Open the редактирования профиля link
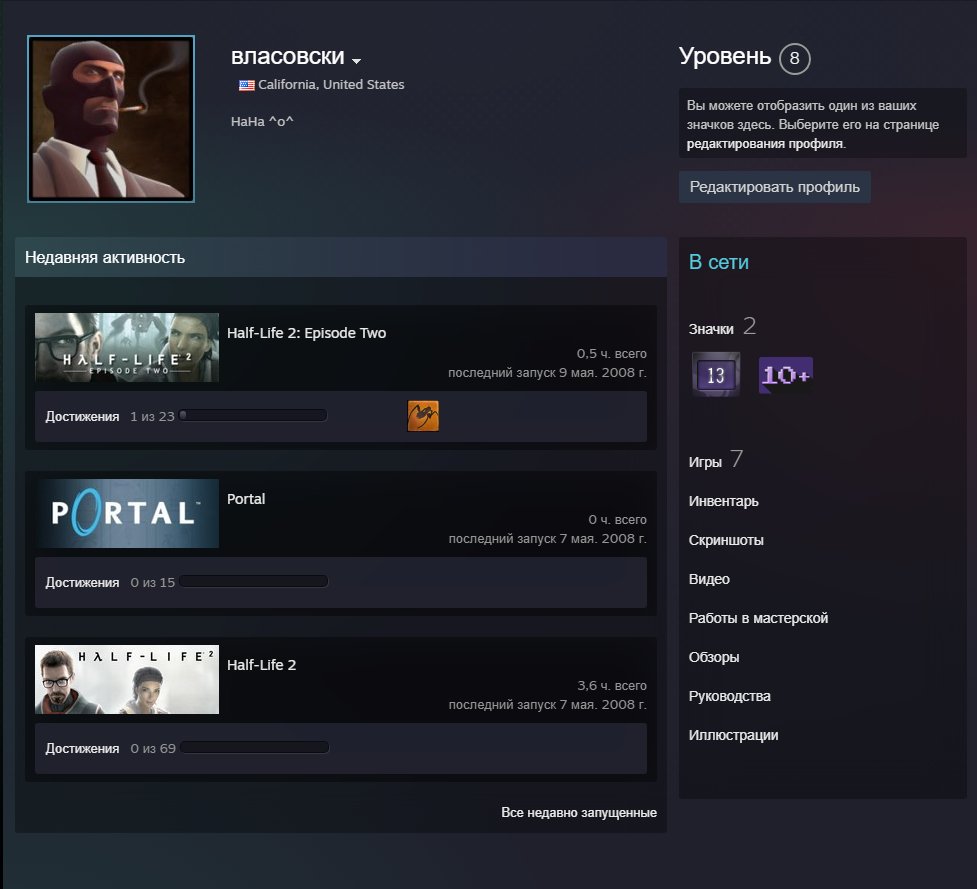The height and width of the screenshot is (889, 977). pyautogui.click(x=765, y=144)
